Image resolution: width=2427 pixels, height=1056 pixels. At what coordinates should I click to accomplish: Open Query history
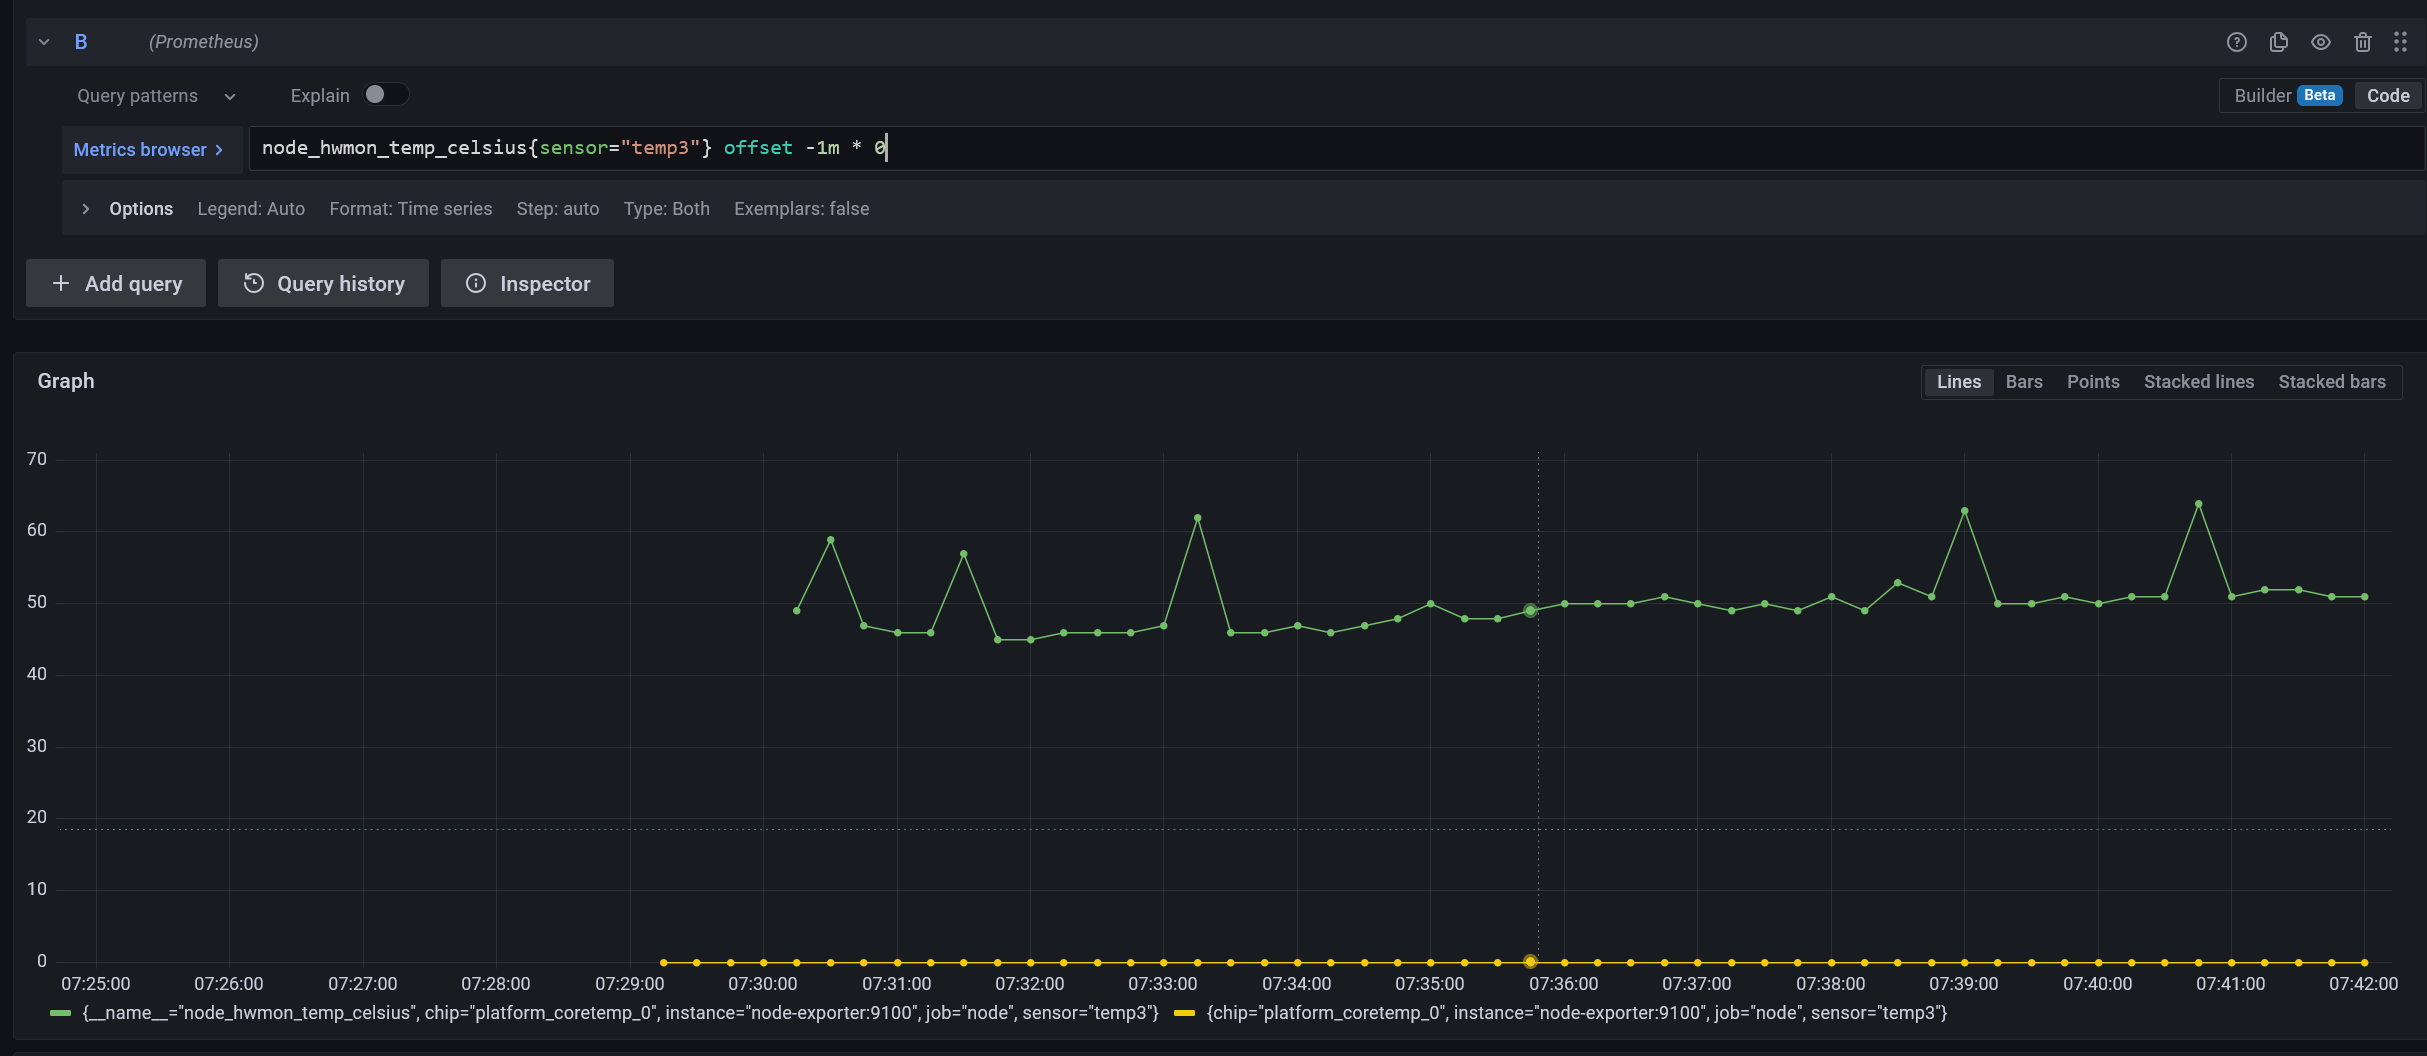[322, 283]
